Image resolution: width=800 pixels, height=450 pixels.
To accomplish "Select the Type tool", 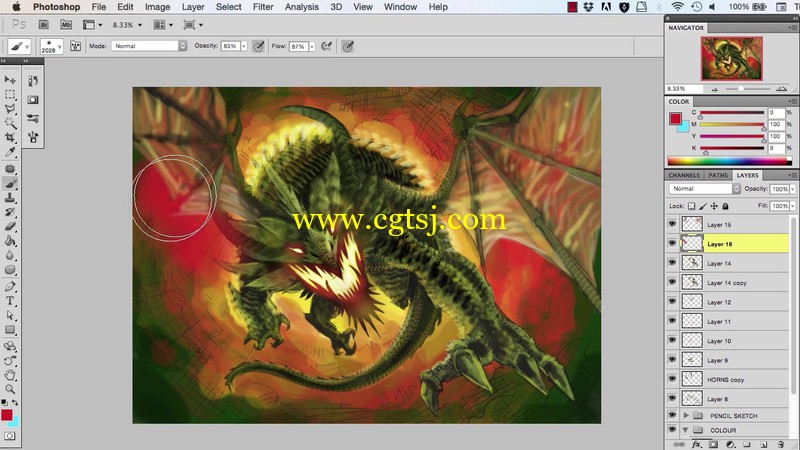I will [10, 301].
